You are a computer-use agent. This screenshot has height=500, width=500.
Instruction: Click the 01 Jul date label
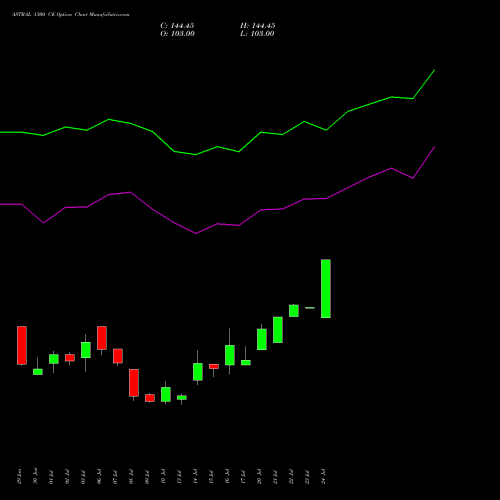pos(51,477)
